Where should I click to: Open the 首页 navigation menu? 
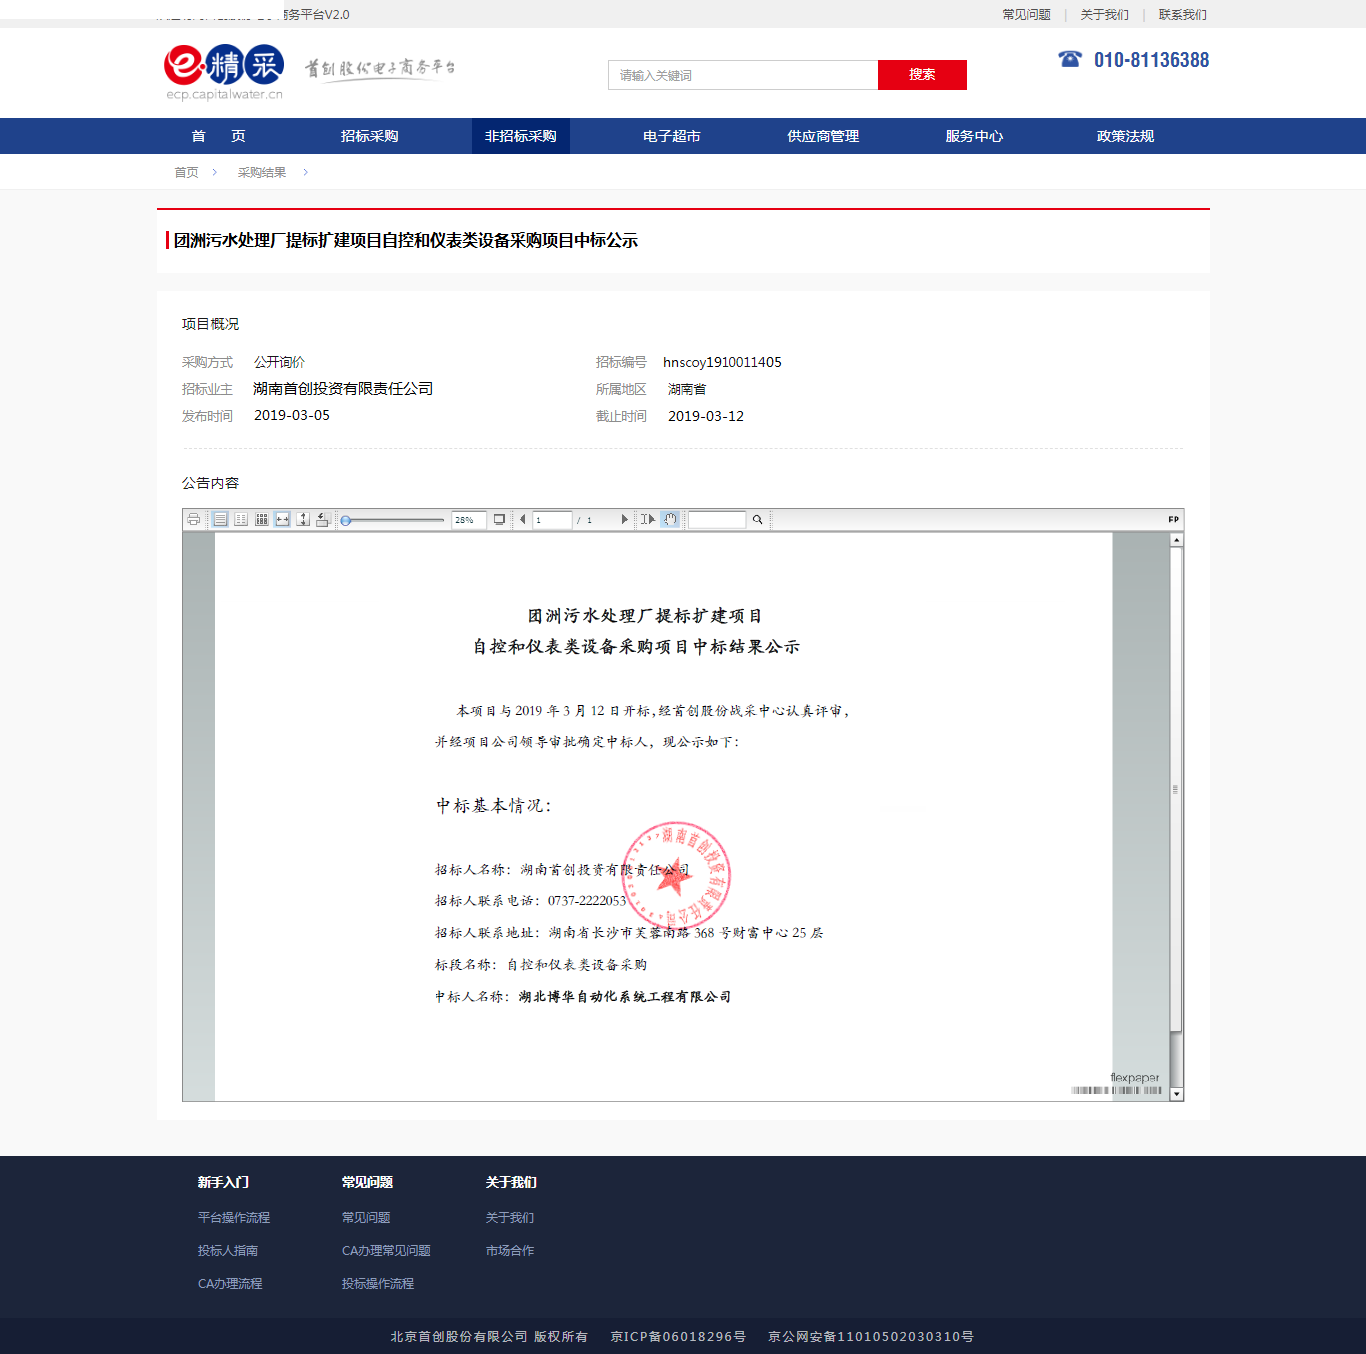[218, 136]
